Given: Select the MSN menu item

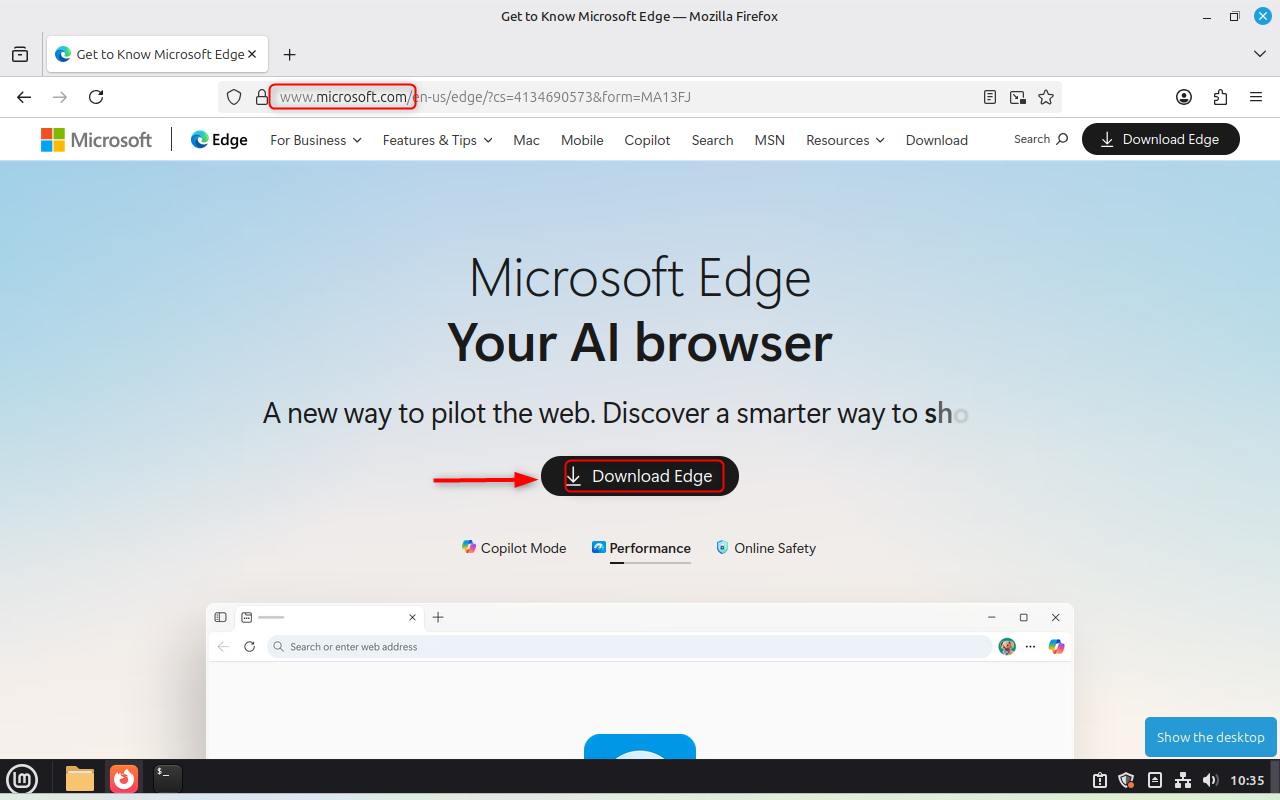Looking at the screenshot, I should pos(769,140).
